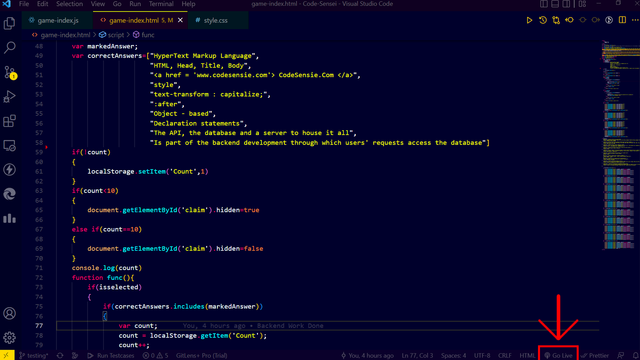Screen dimensions: 640x360
Task: Open the Remote Explorer view
Action: click(9, 145)
